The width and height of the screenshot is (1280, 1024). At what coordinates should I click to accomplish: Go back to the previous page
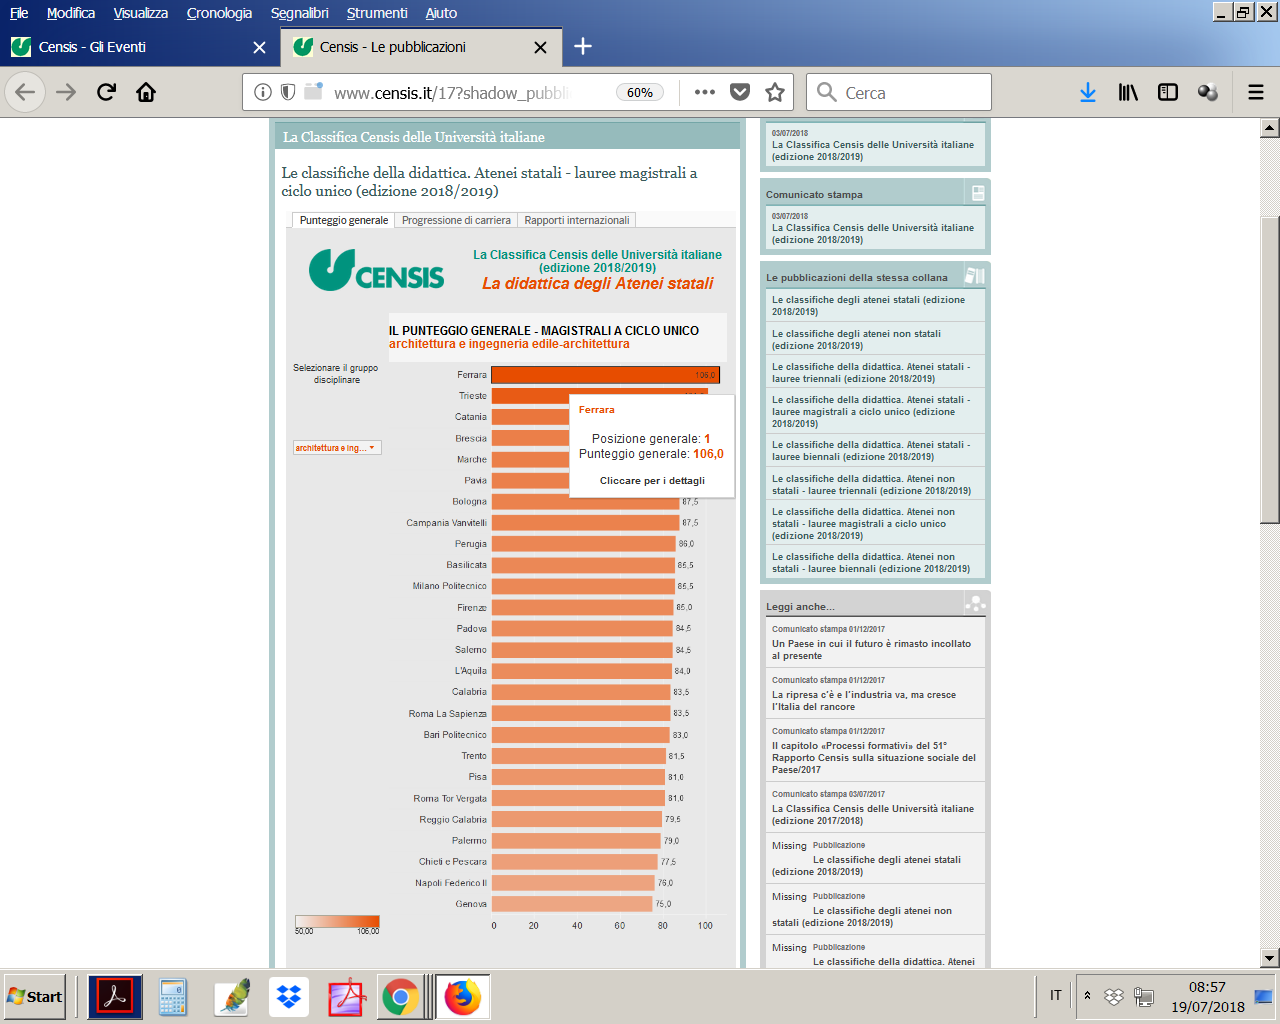[25, 92]
